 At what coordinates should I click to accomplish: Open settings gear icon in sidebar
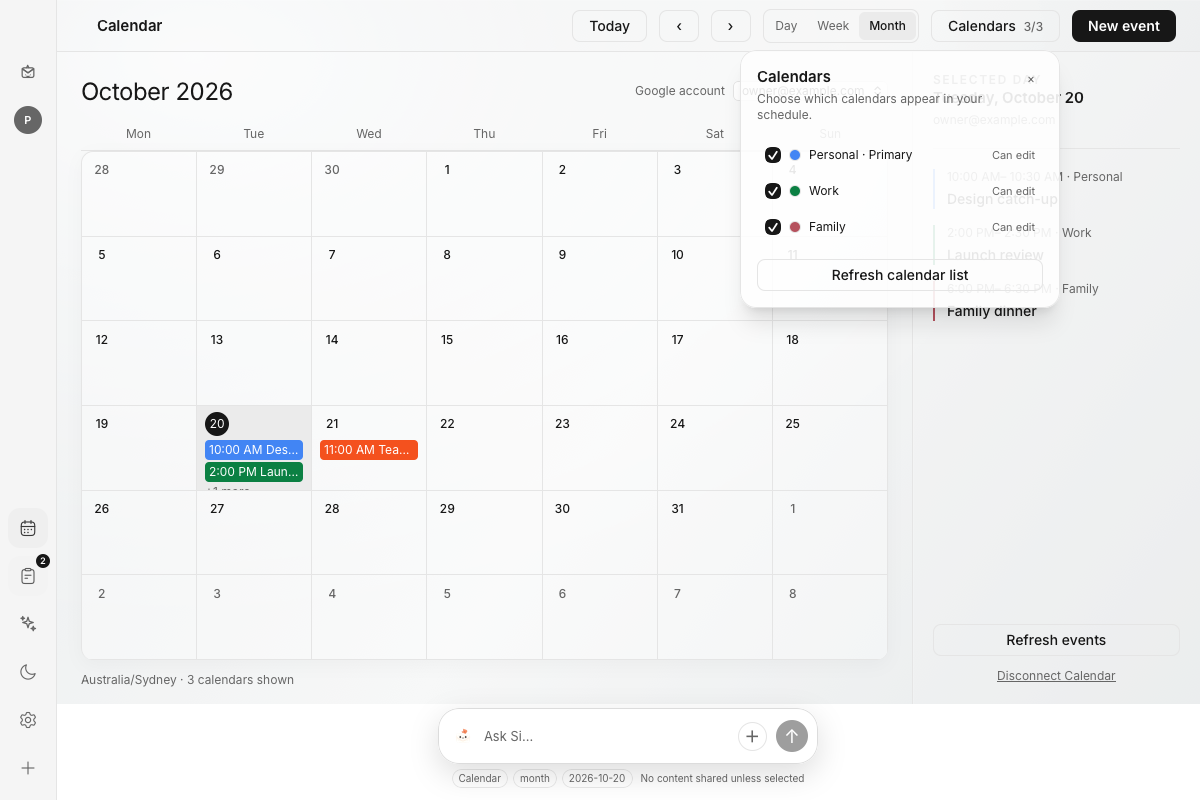tap(28, 720)
